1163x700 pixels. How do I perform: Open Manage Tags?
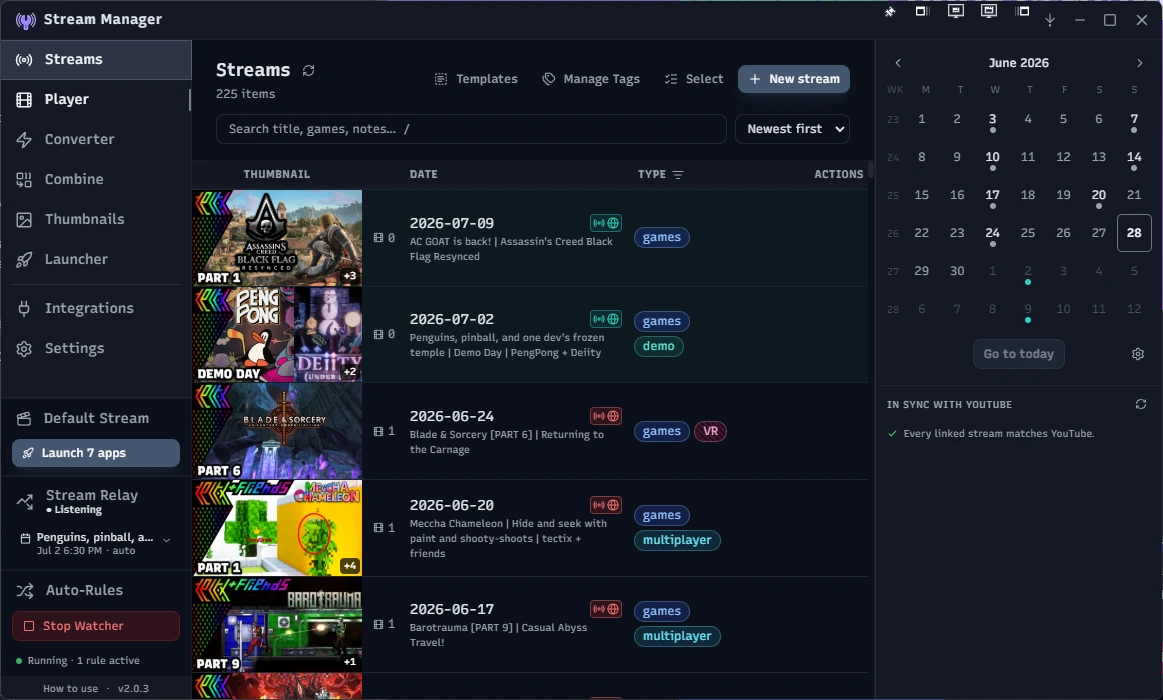tap(591, 79)
